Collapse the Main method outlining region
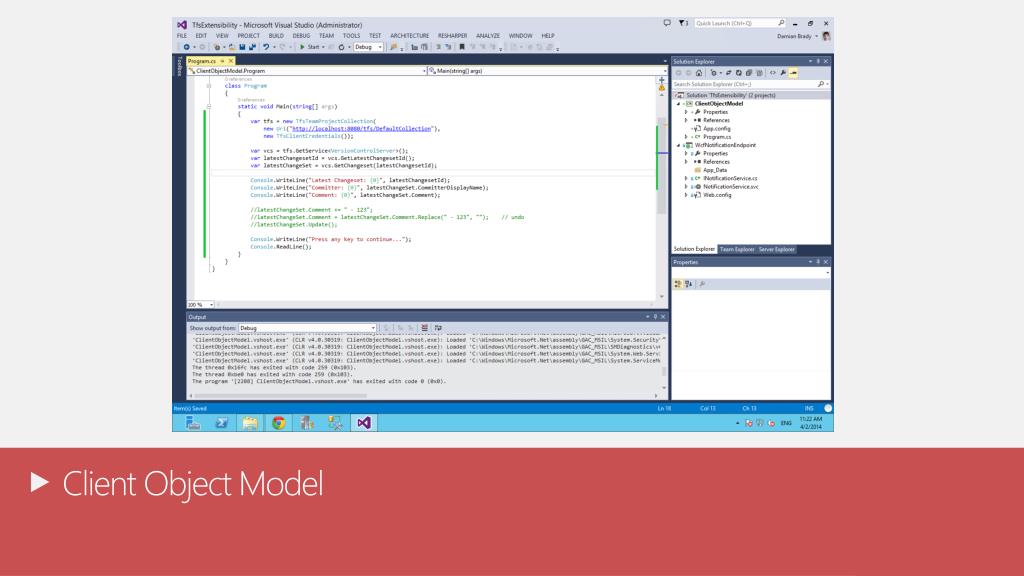This screenshot has width=1024, height=576. click(209, 106)
